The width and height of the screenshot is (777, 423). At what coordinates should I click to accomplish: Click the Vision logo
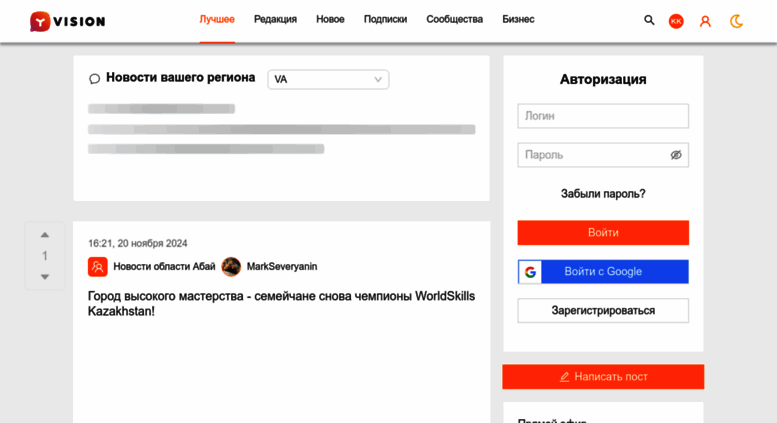tap(67, 21)
